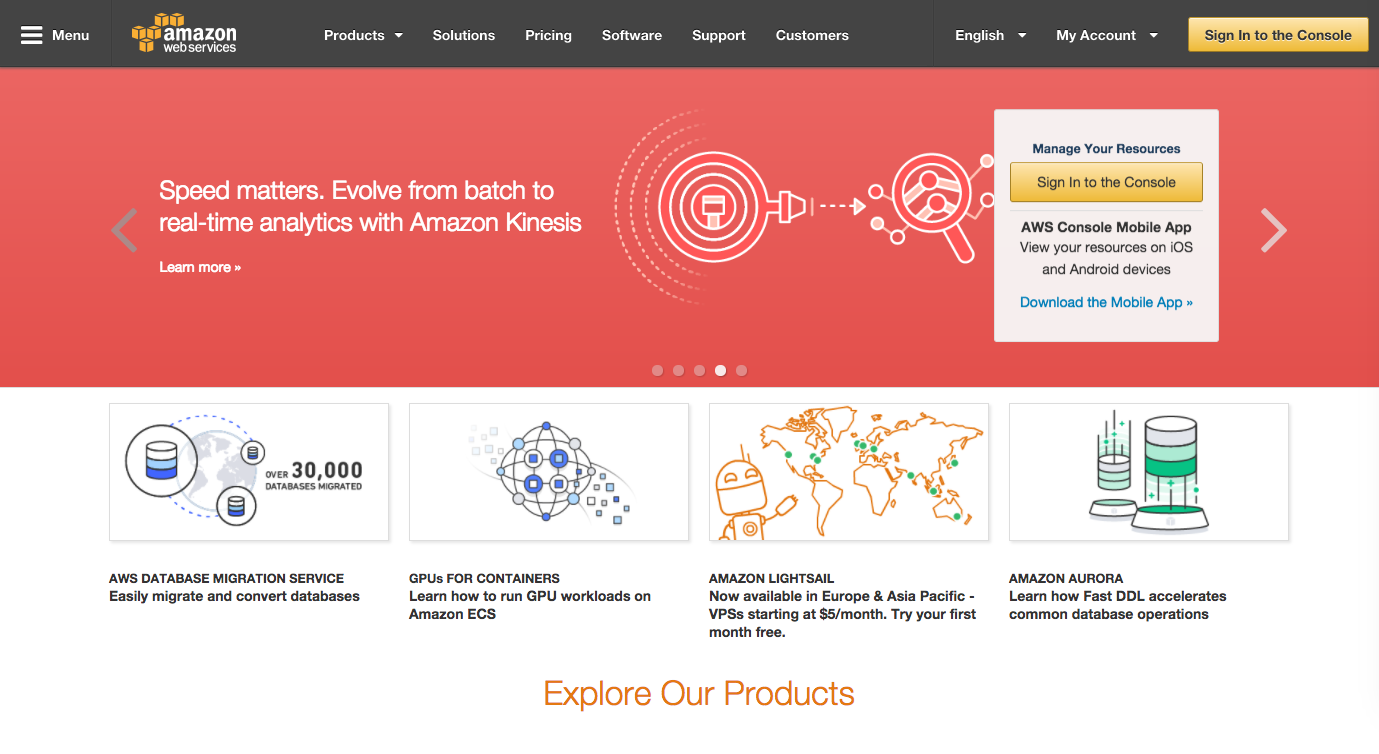This screenshot has height=754, width=1379.
Task: Expand the Products dropdown
Action: click(363, 35)
